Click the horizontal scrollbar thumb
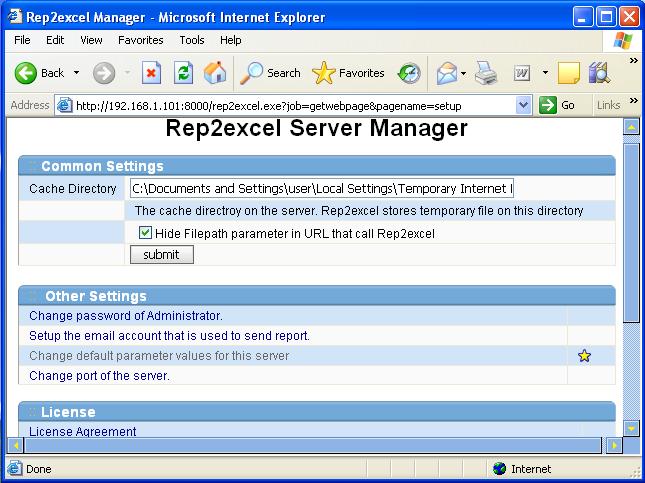This screenshot has width=645, height=483. coord(313,445)
